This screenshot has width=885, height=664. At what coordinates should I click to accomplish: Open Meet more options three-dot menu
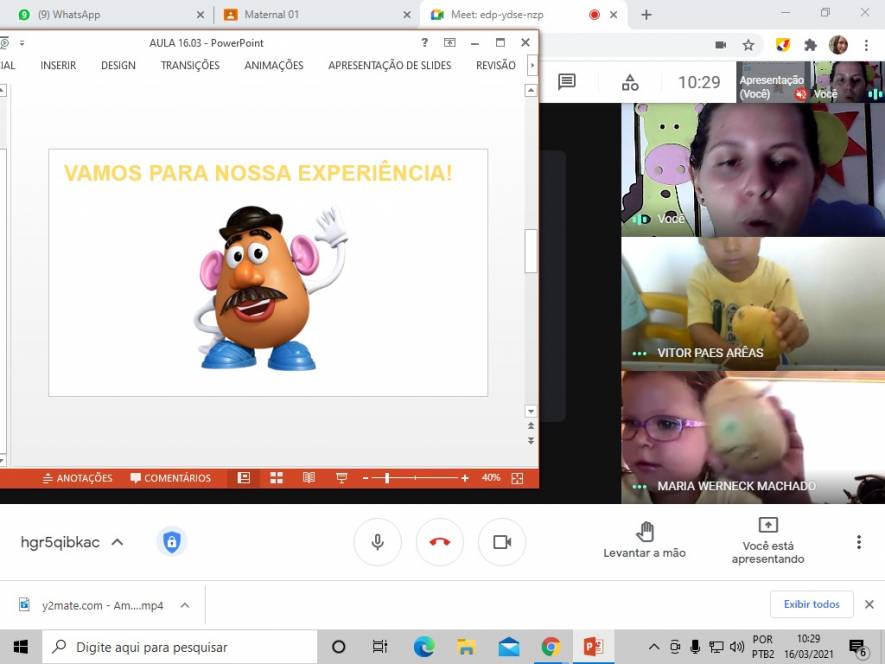(x=858, y=542)
